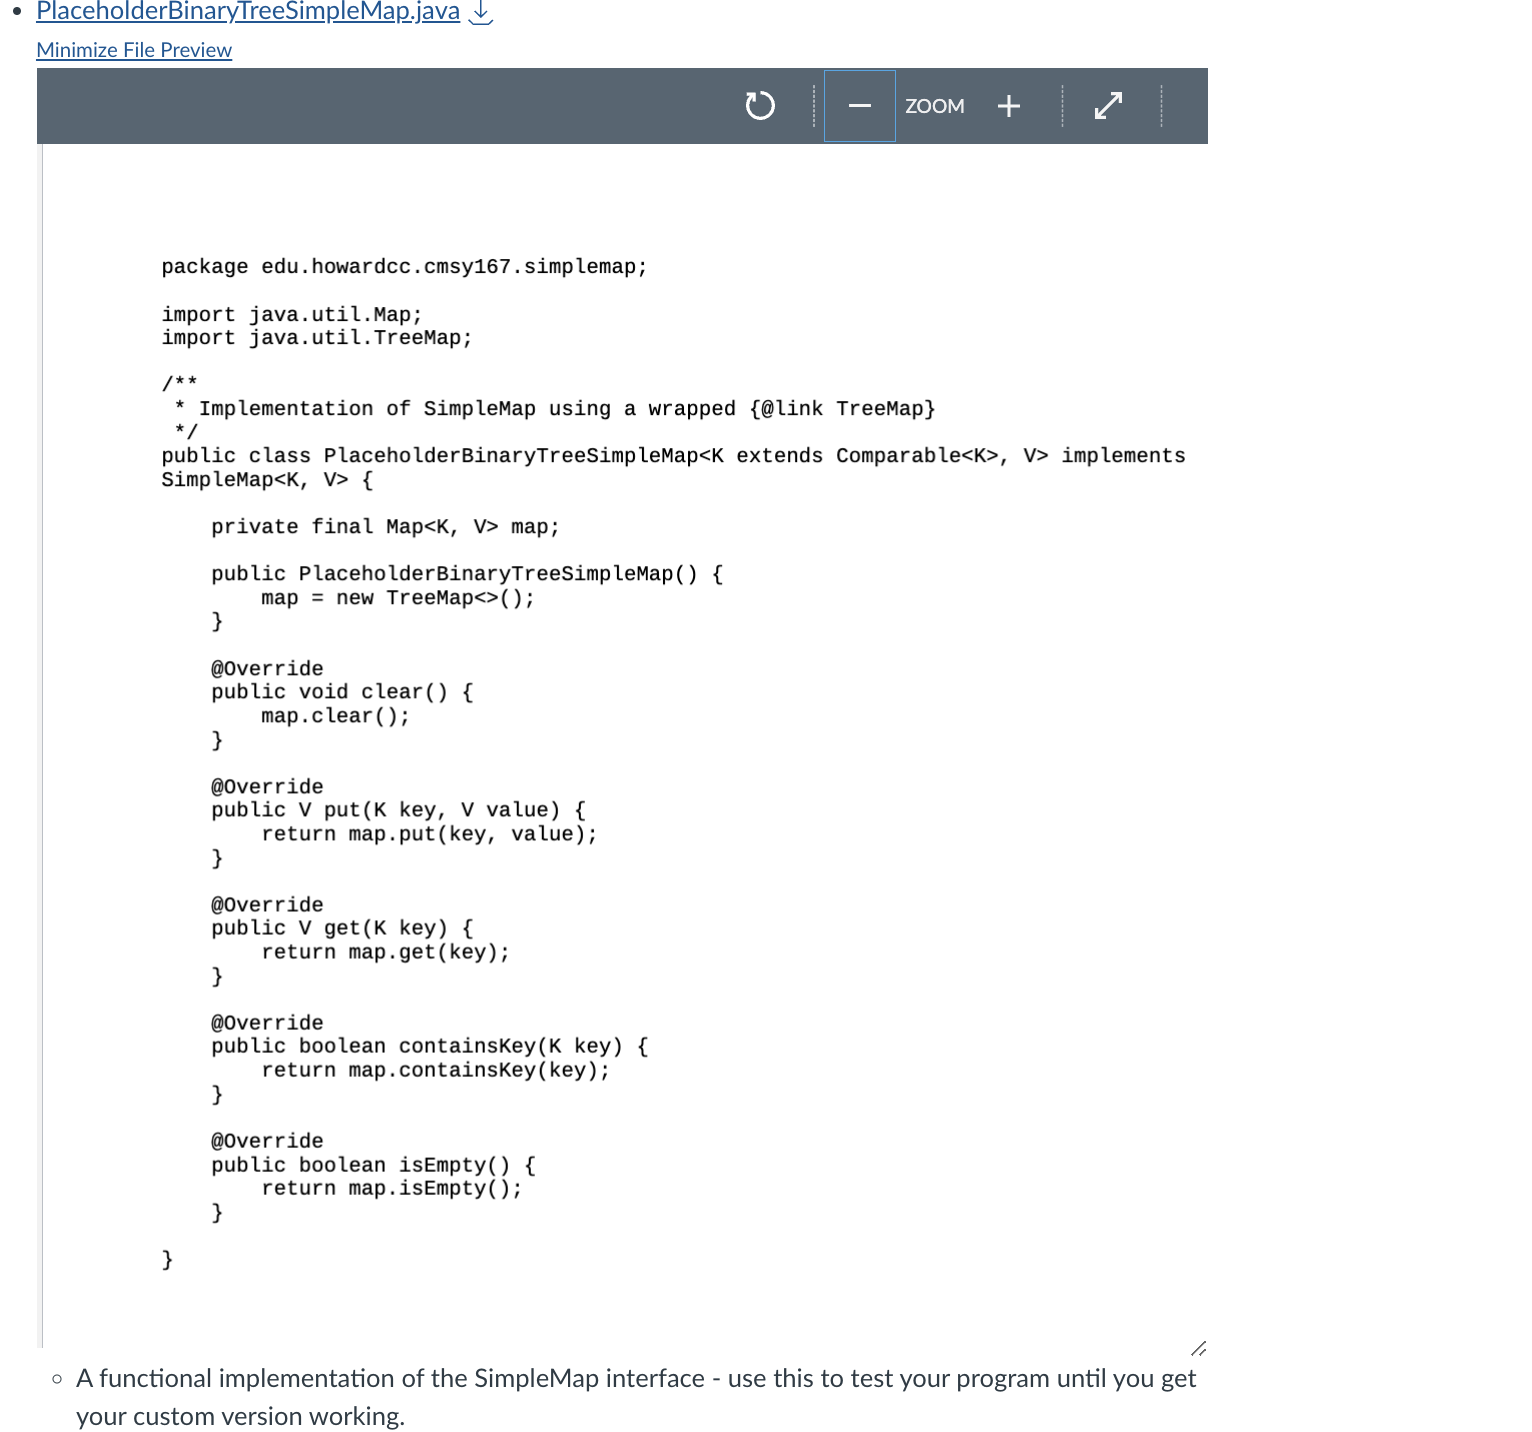This screenshot has width=1532, height=1432.
Task: Click the @Override annotation above the get method
Action: coord(266,903)
